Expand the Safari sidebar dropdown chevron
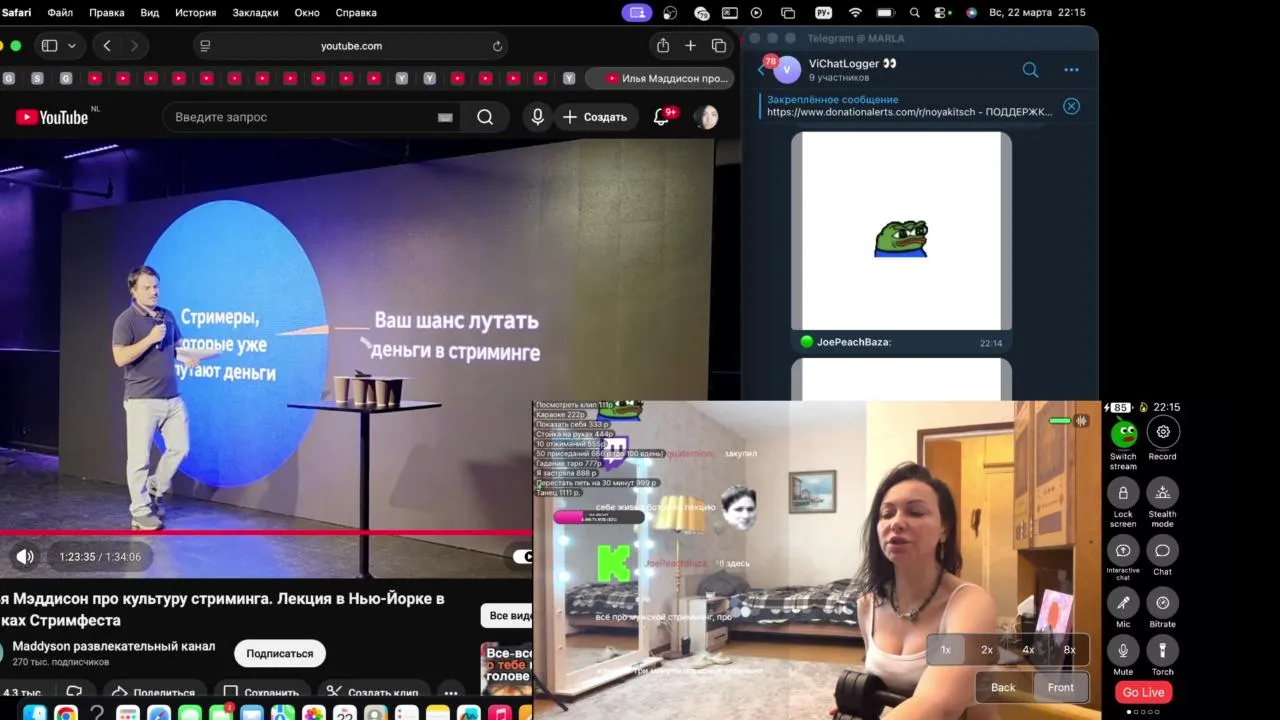This screenshot has width=1280, height=720. pos(72,46)
